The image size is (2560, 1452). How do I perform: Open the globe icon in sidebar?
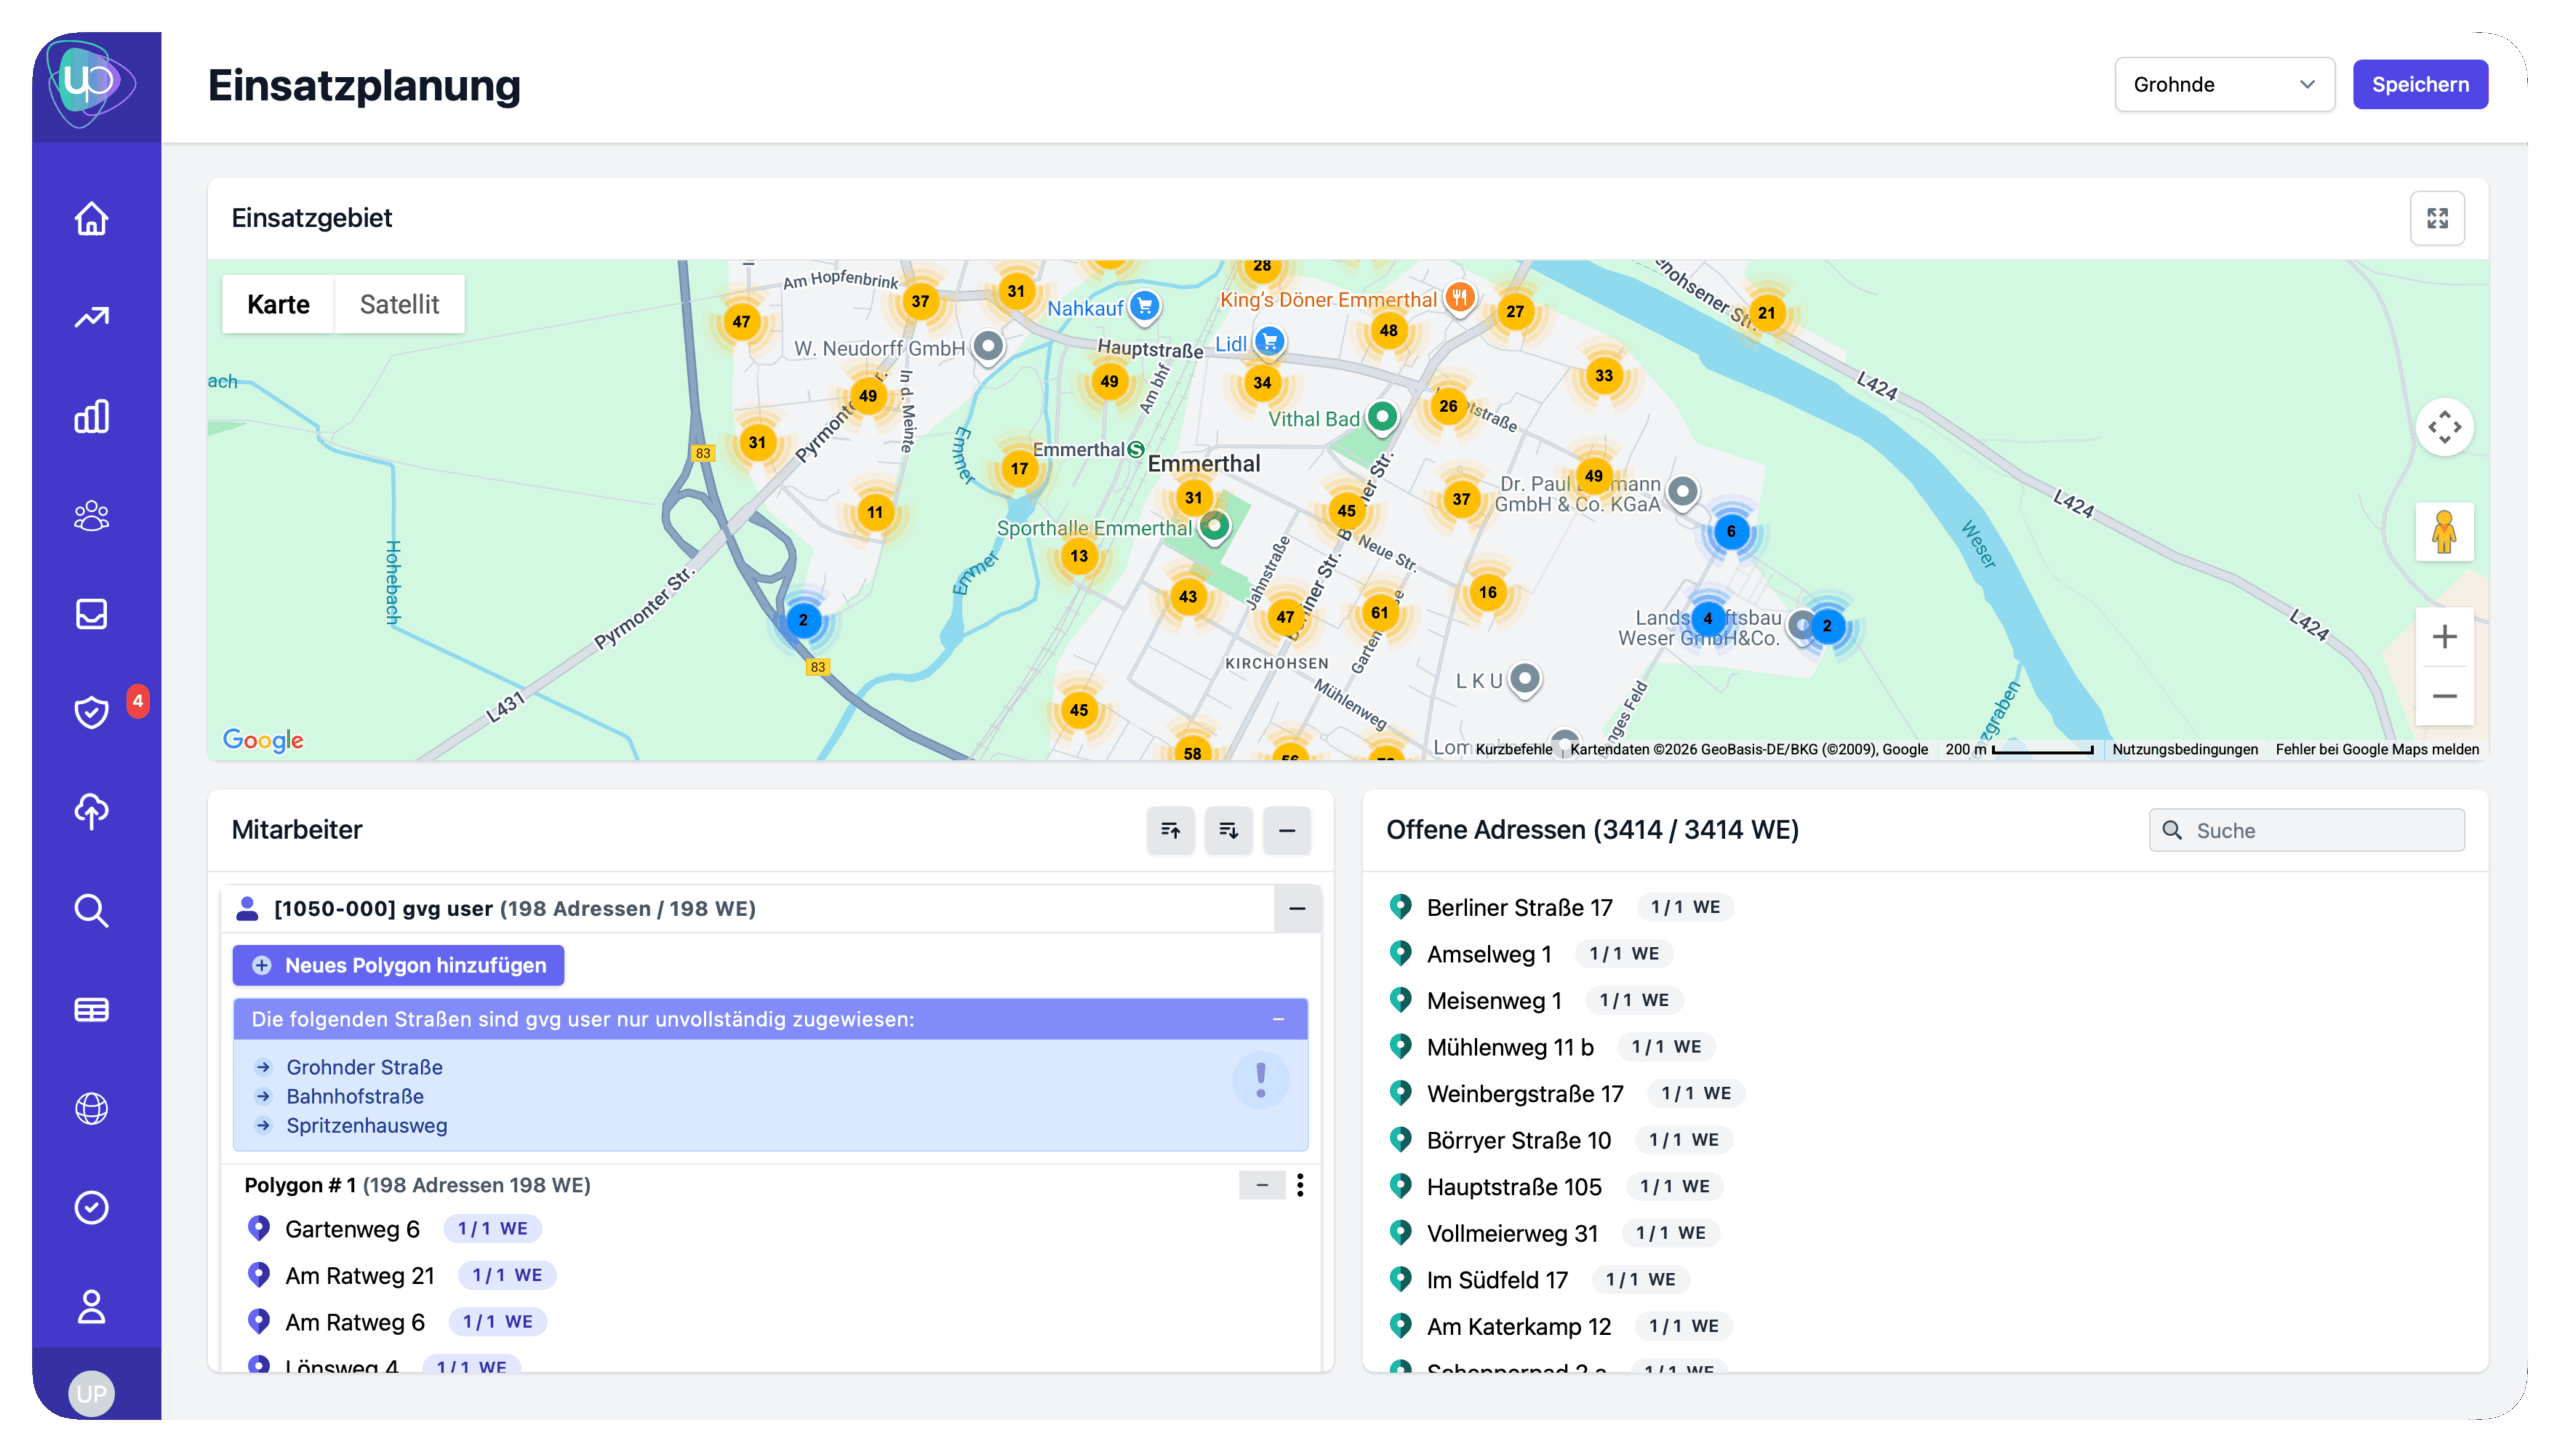[x=91, y=1108]
